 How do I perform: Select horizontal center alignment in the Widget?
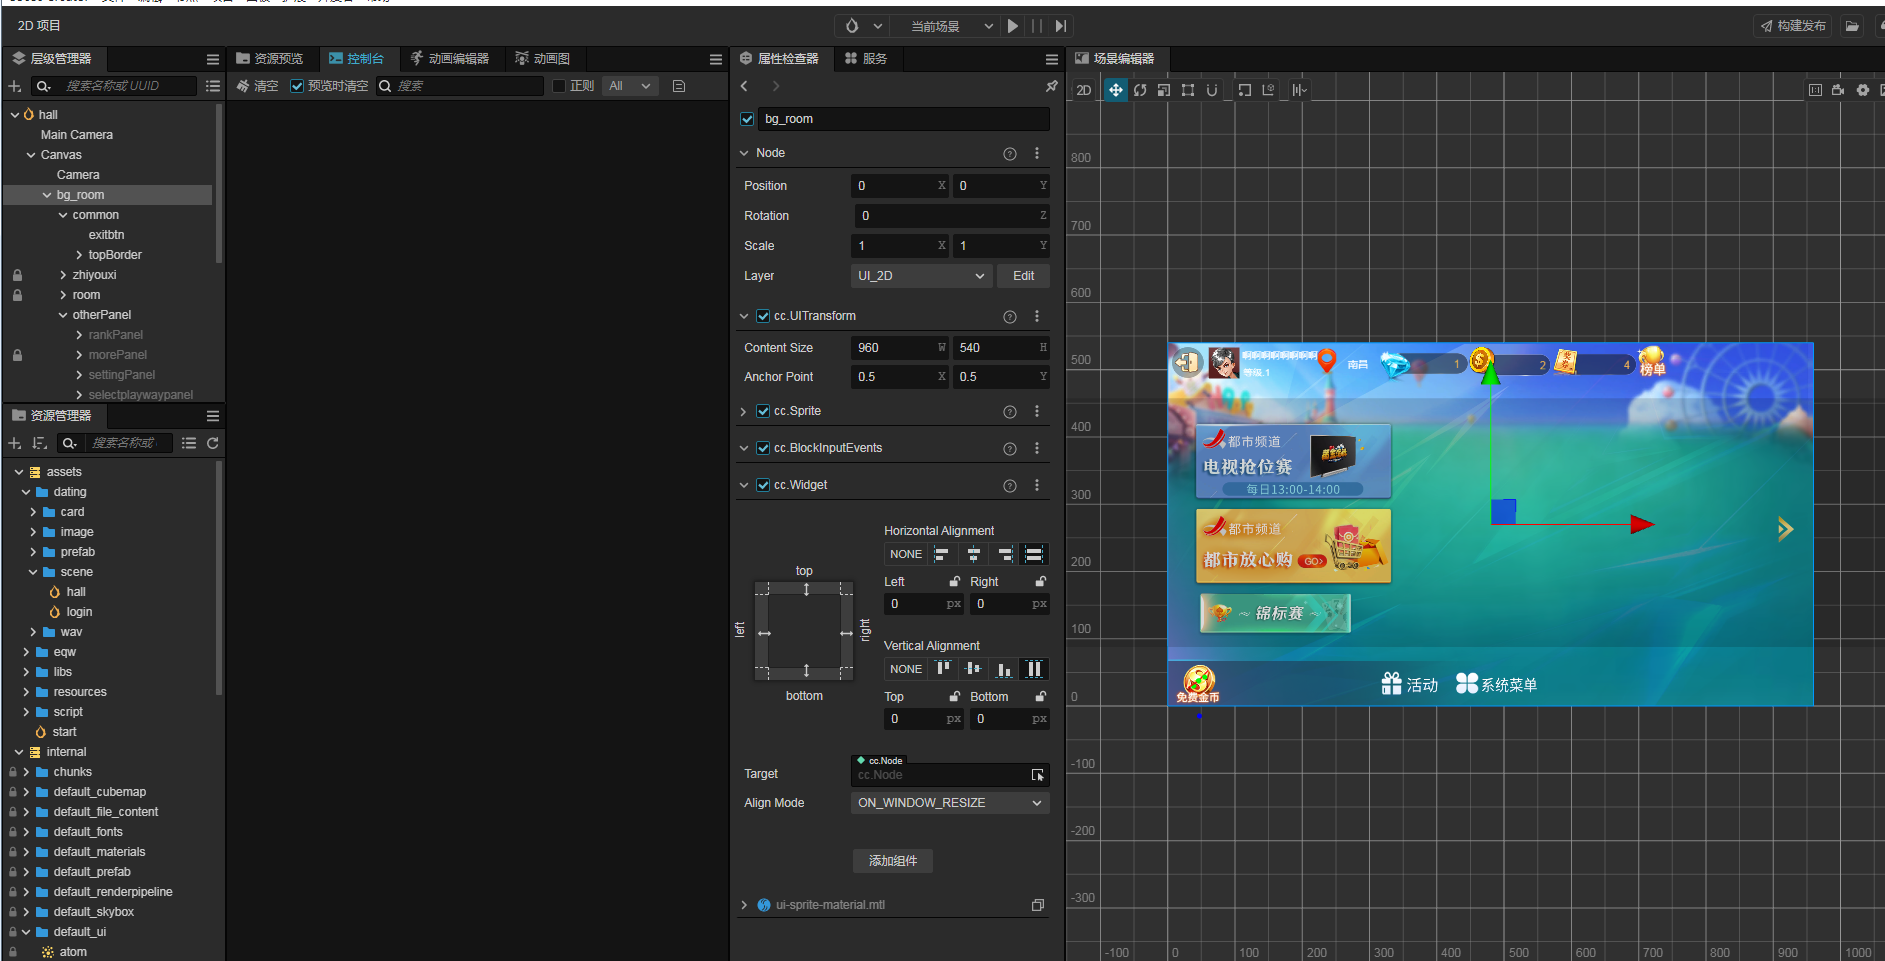click(973, 554)
